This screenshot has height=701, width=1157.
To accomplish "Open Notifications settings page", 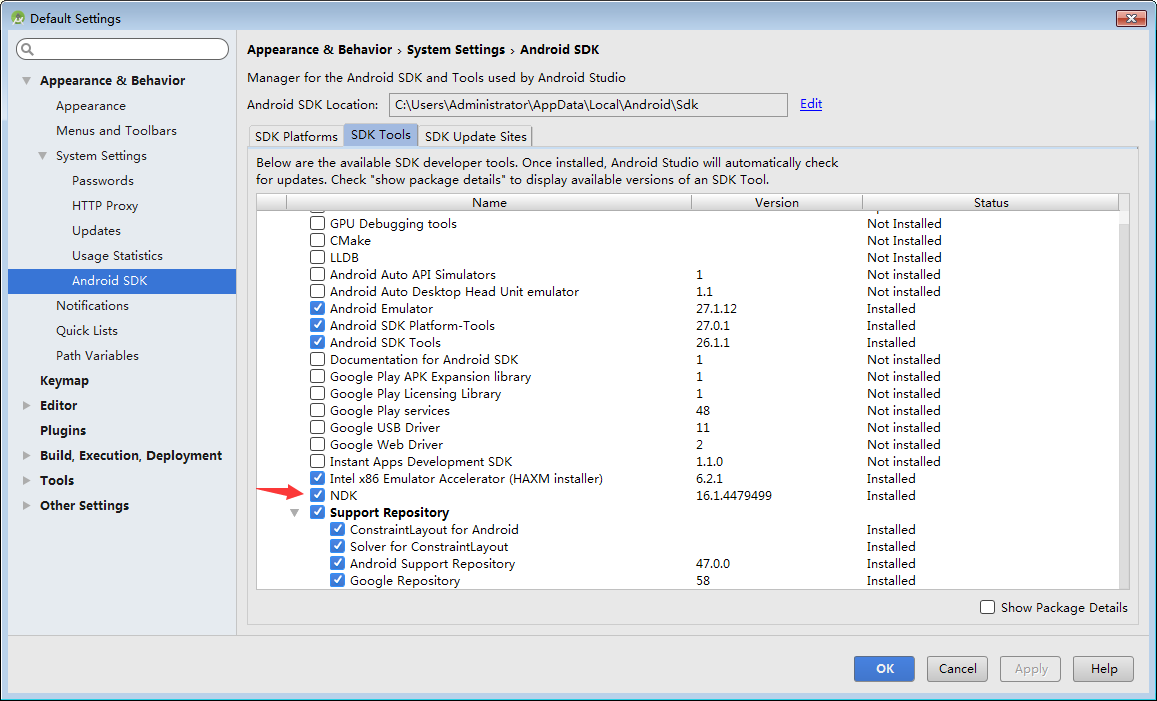I will (92, 305).
